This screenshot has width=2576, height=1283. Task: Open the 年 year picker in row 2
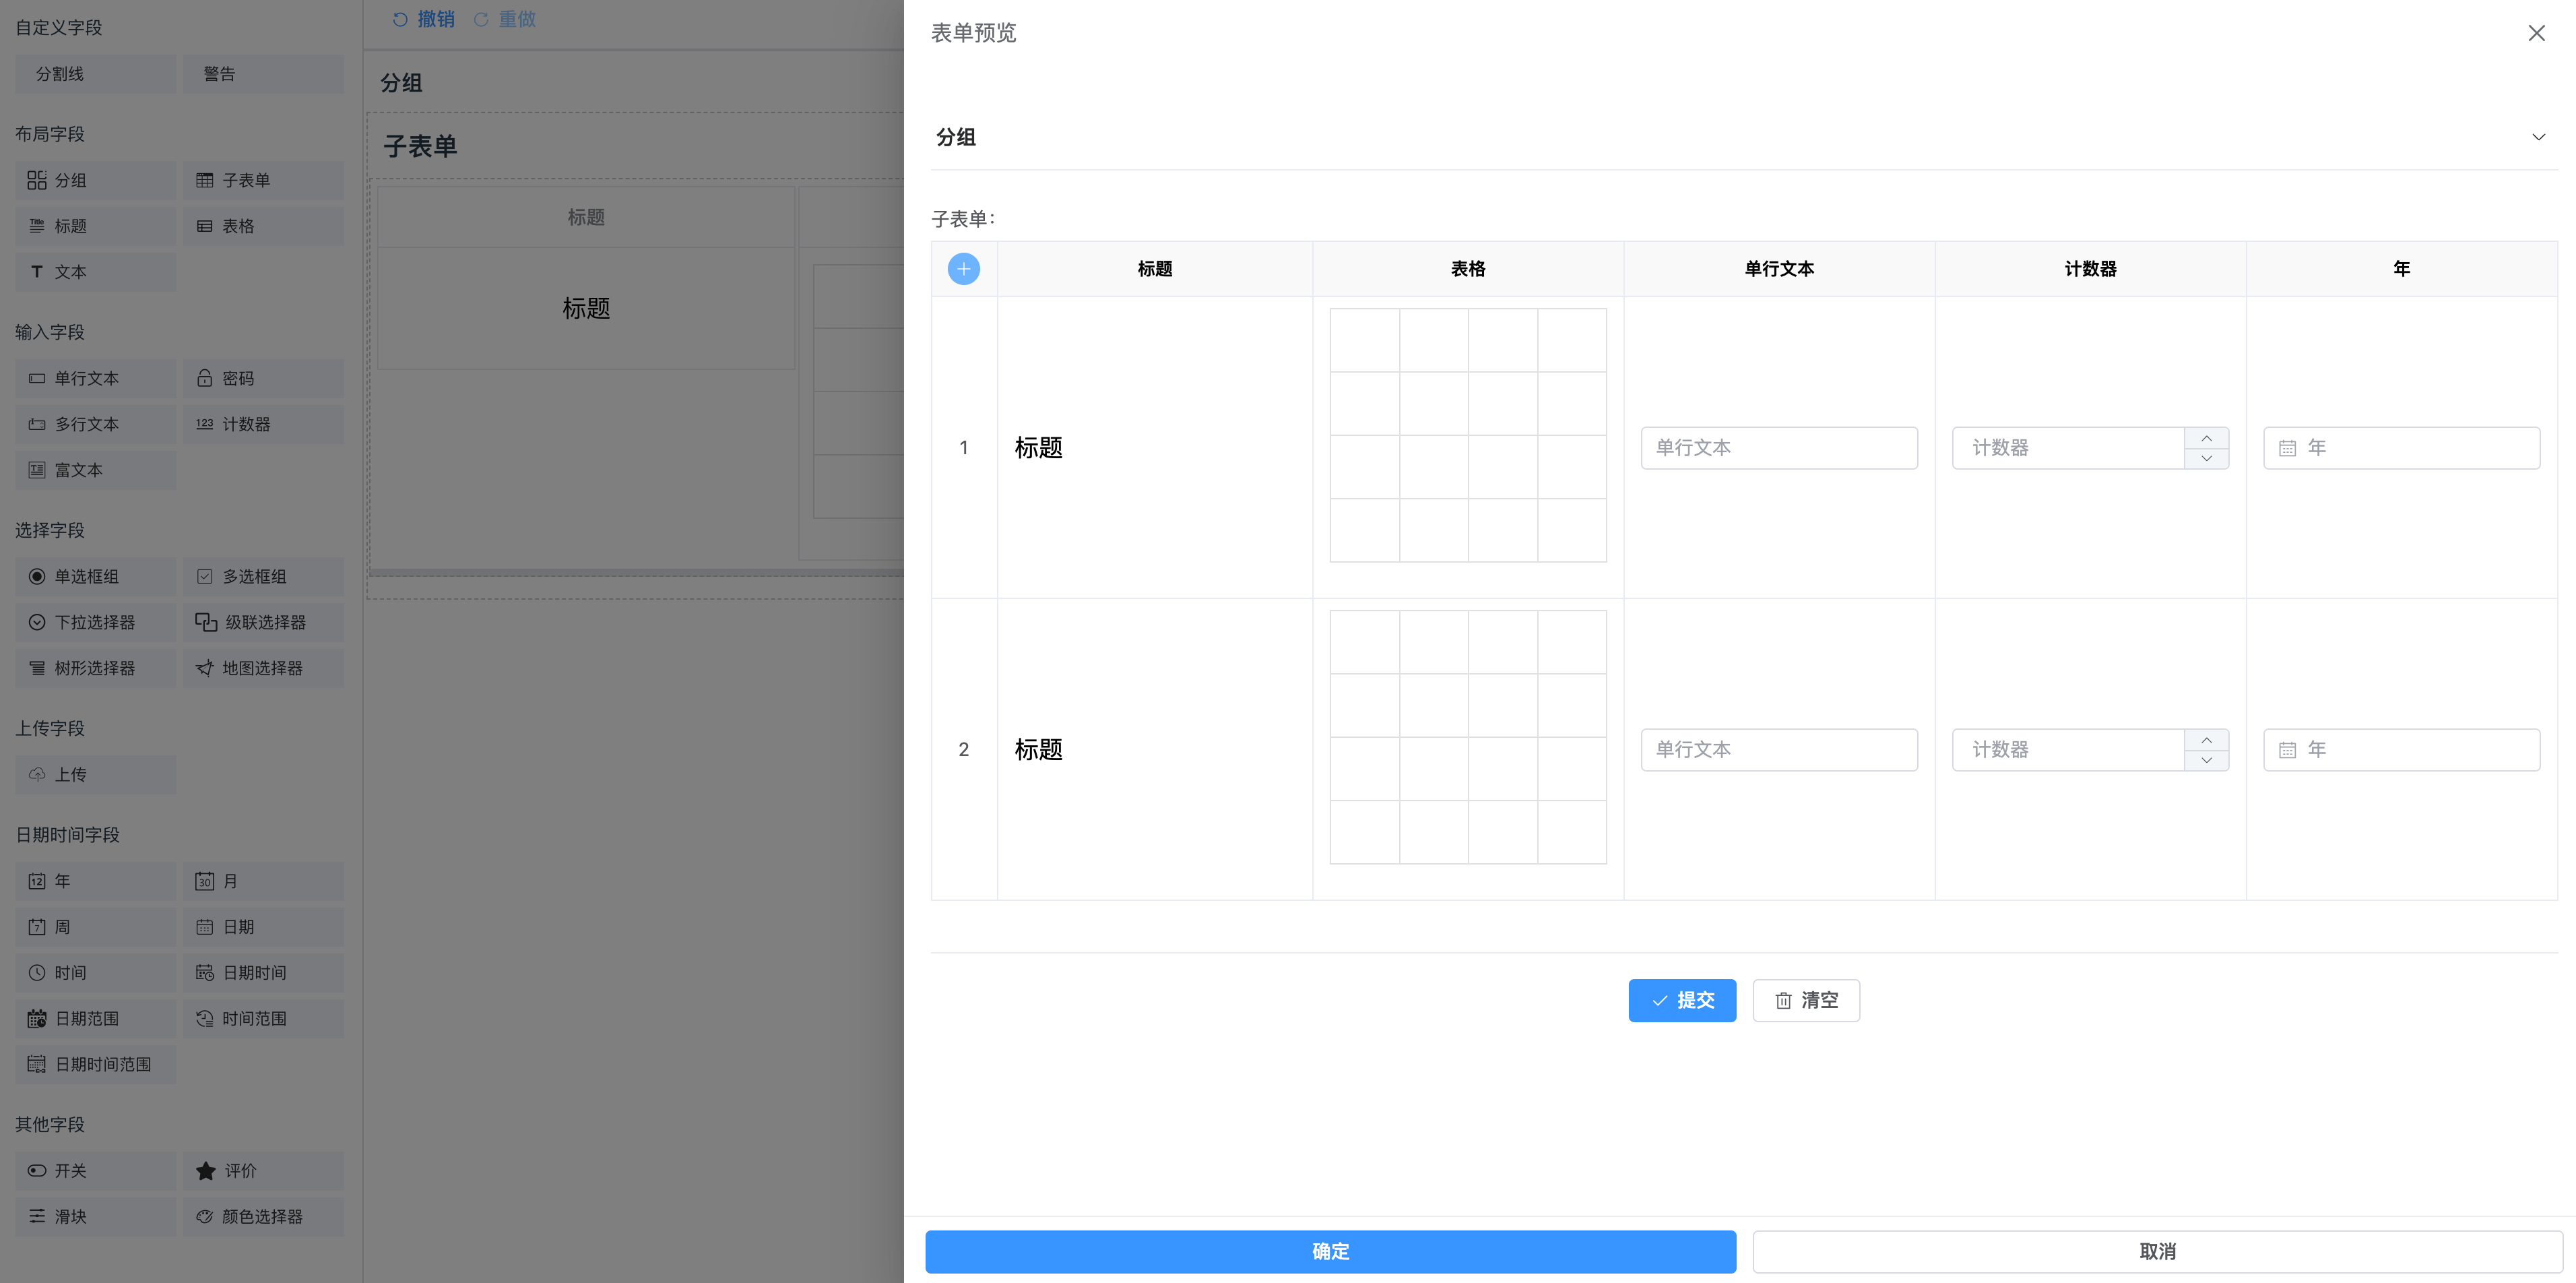coord(2401,749)
